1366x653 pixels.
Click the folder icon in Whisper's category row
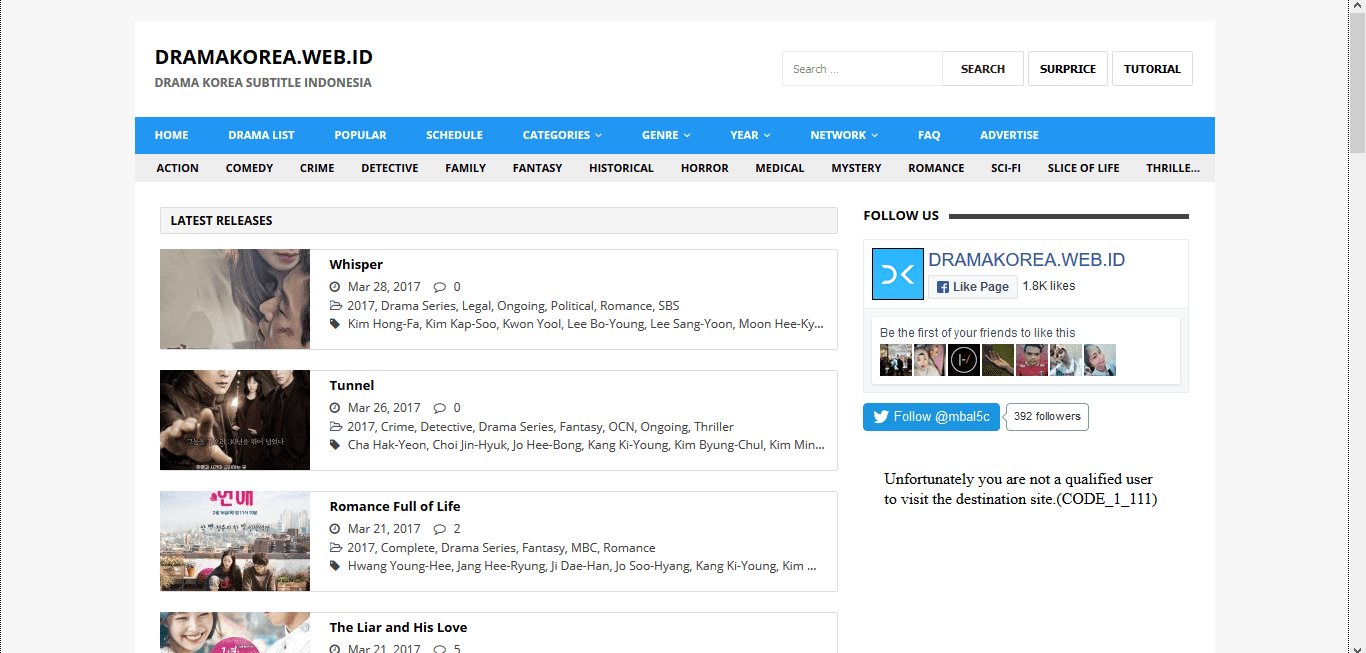pos(336,306)
